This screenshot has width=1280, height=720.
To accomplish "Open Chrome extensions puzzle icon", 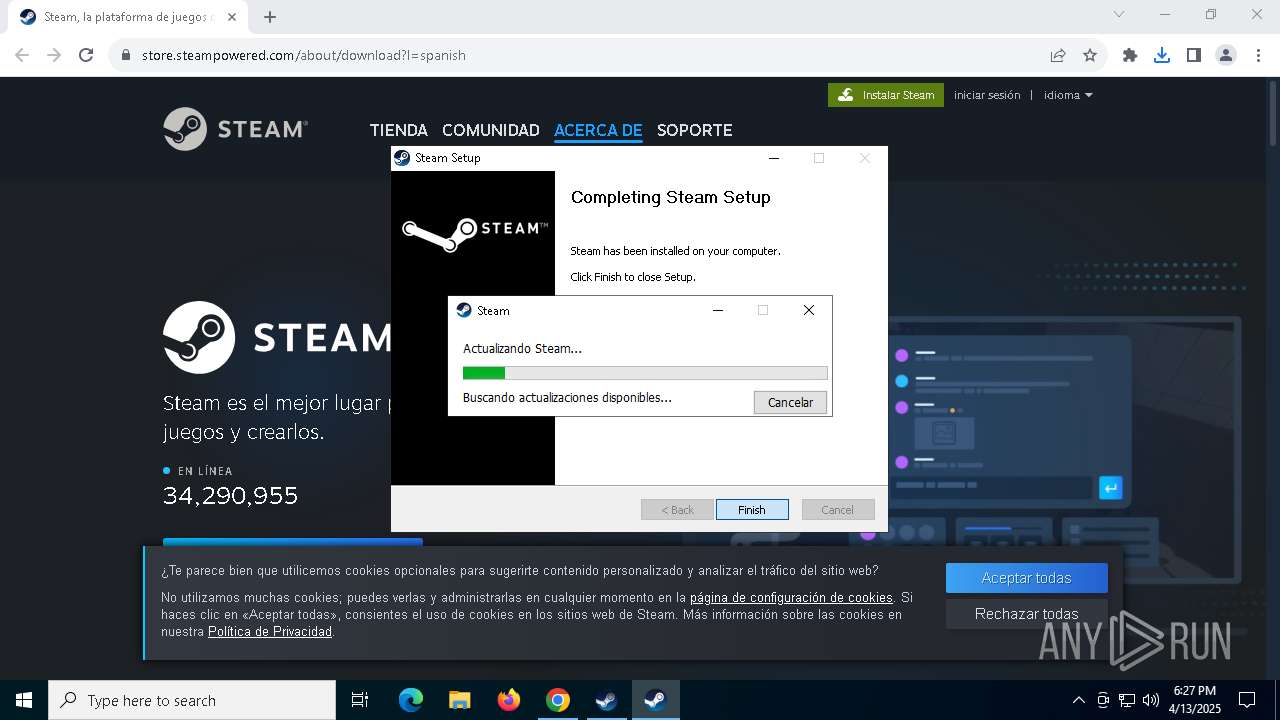I will pyautogui.click(x=1130, y=55).
